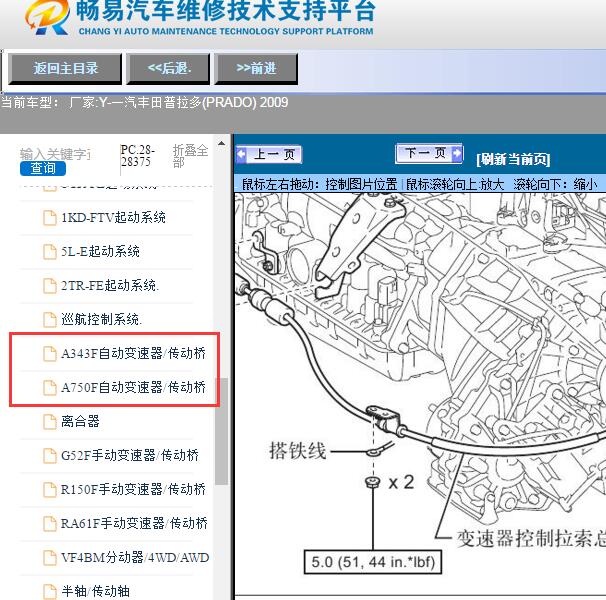Click document icon beside 2TR-FE起动系统
606x600 pixels.
[x=49, y=285]
